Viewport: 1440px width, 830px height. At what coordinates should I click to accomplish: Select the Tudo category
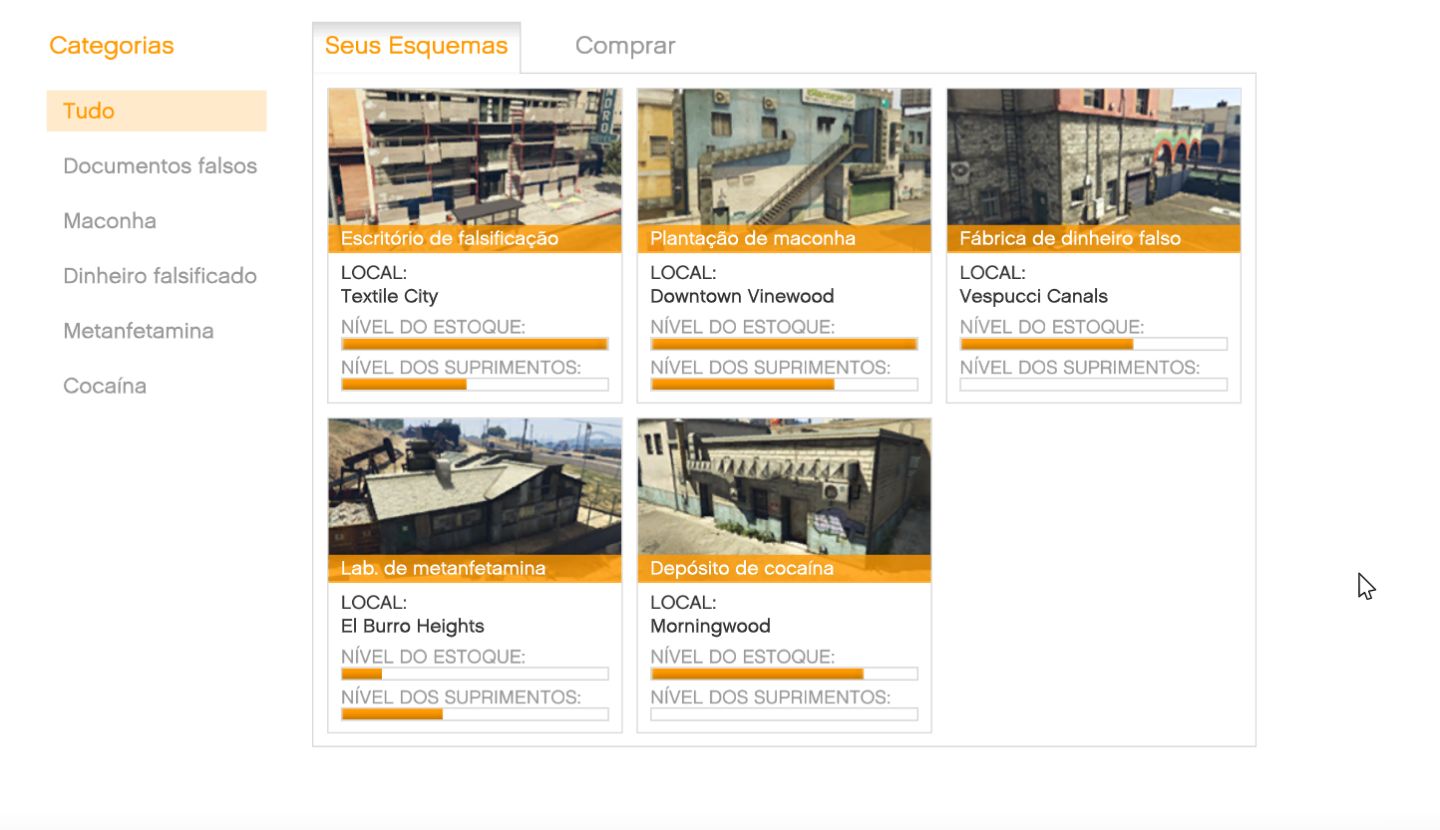click(156, 111)
